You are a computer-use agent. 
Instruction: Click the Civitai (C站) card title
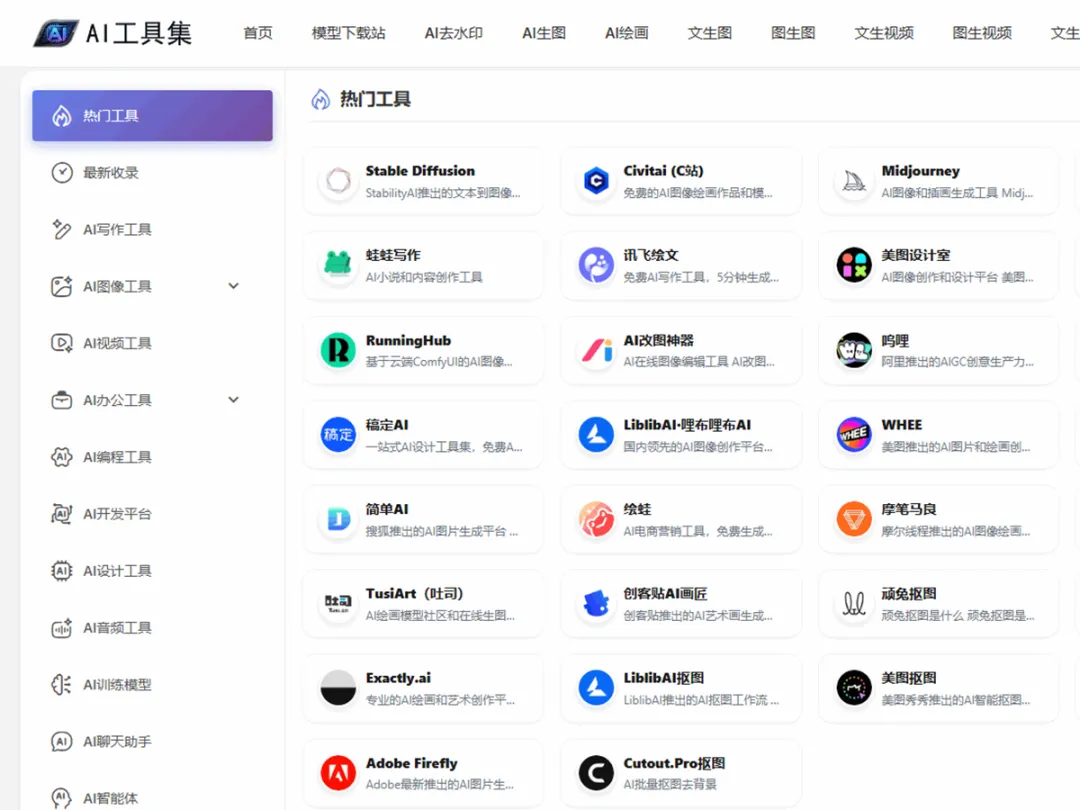[x=663, y=171]
